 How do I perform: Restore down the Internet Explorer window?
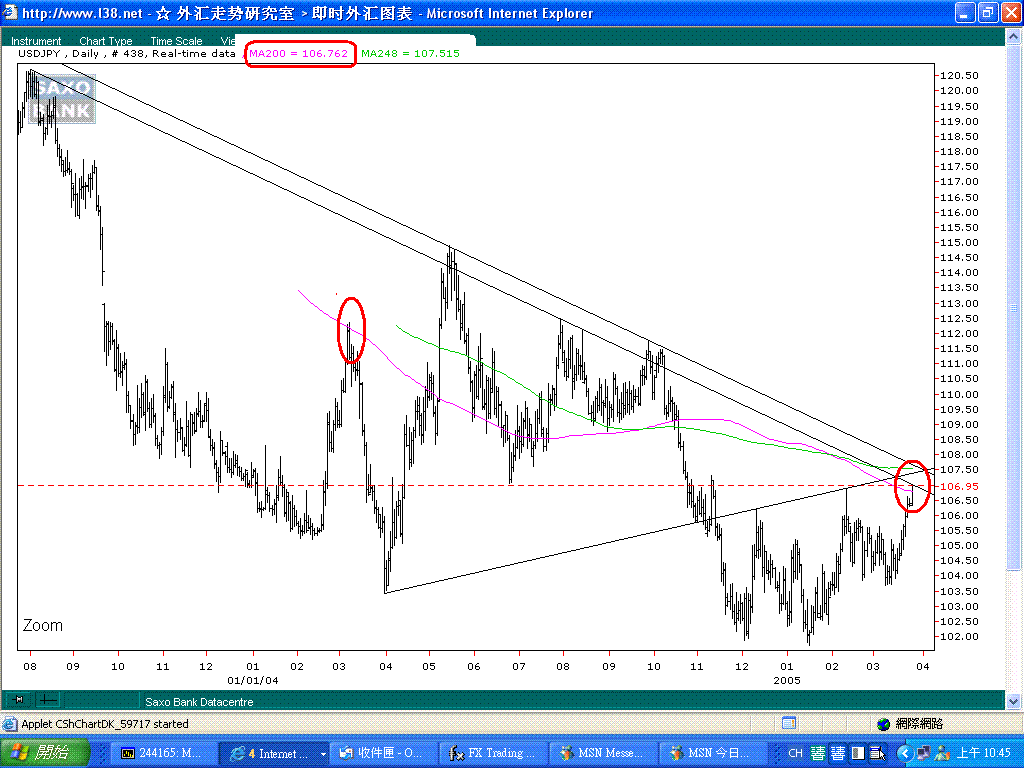(x=987, y=12)
